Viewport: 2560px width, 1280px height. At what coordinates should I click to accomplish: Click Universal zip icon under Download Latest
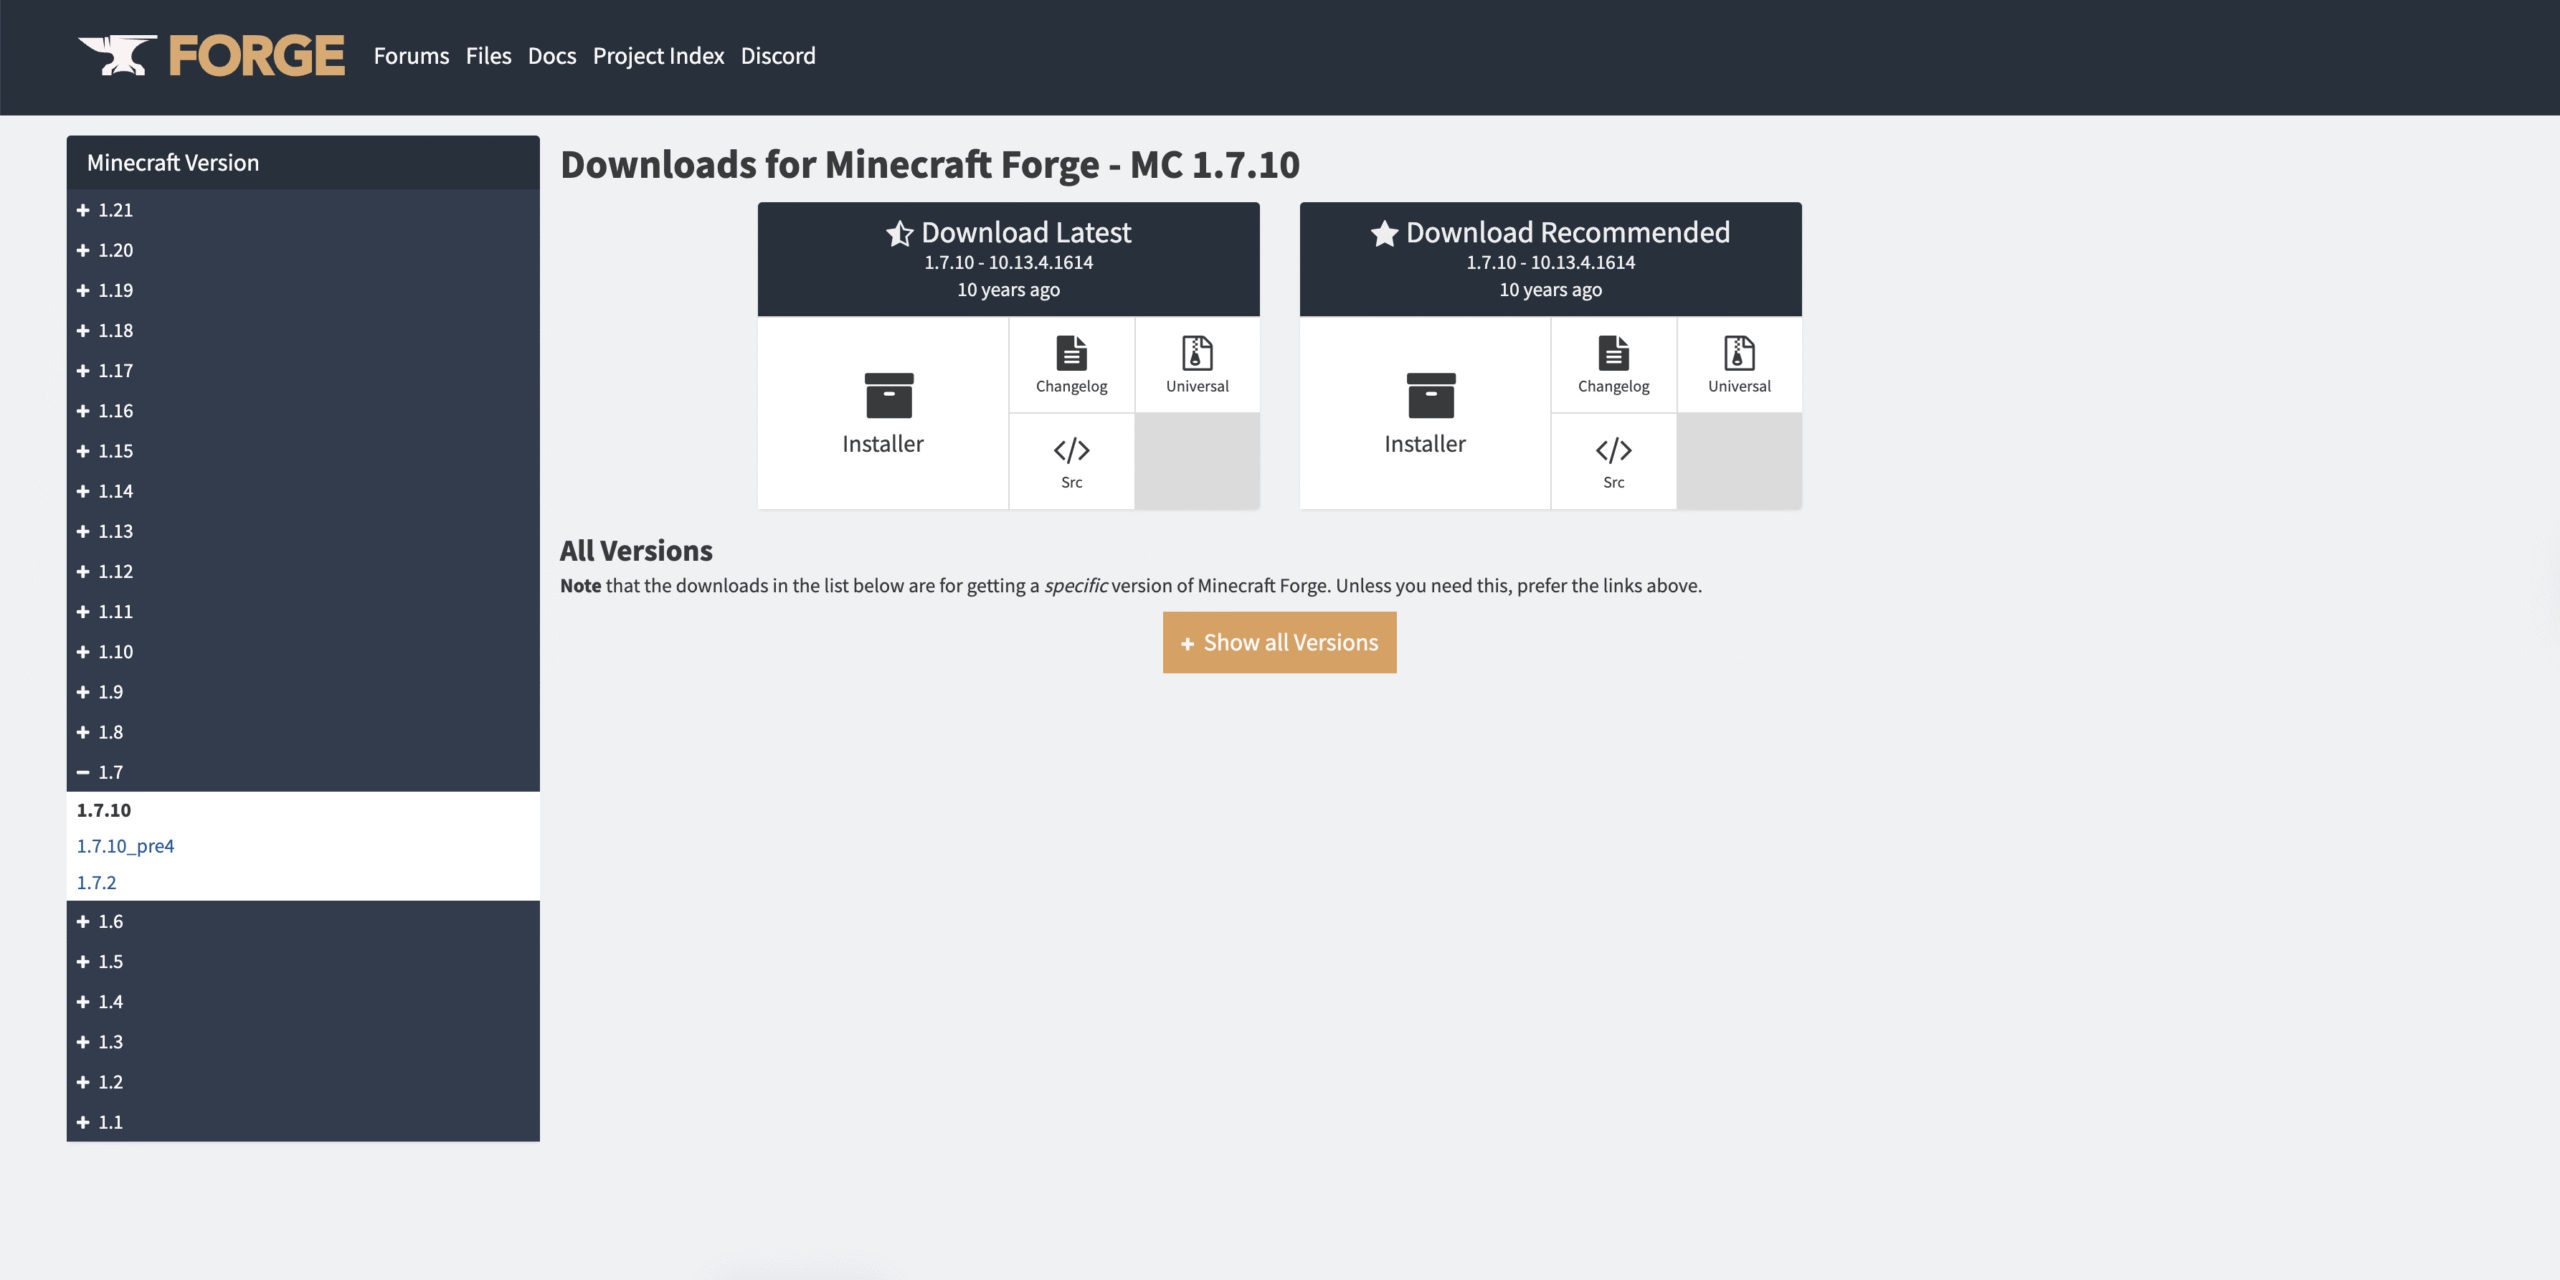pos(1197,353)
